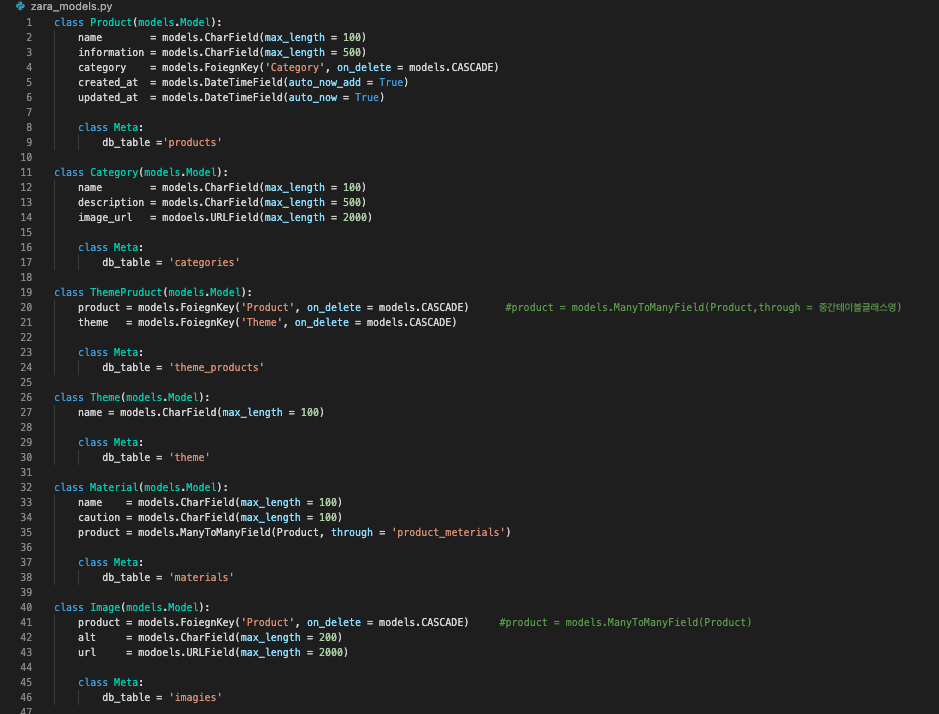The image size is (939, 714).
Task: Click 'theme' string on line 30
Action: point(189,457)
